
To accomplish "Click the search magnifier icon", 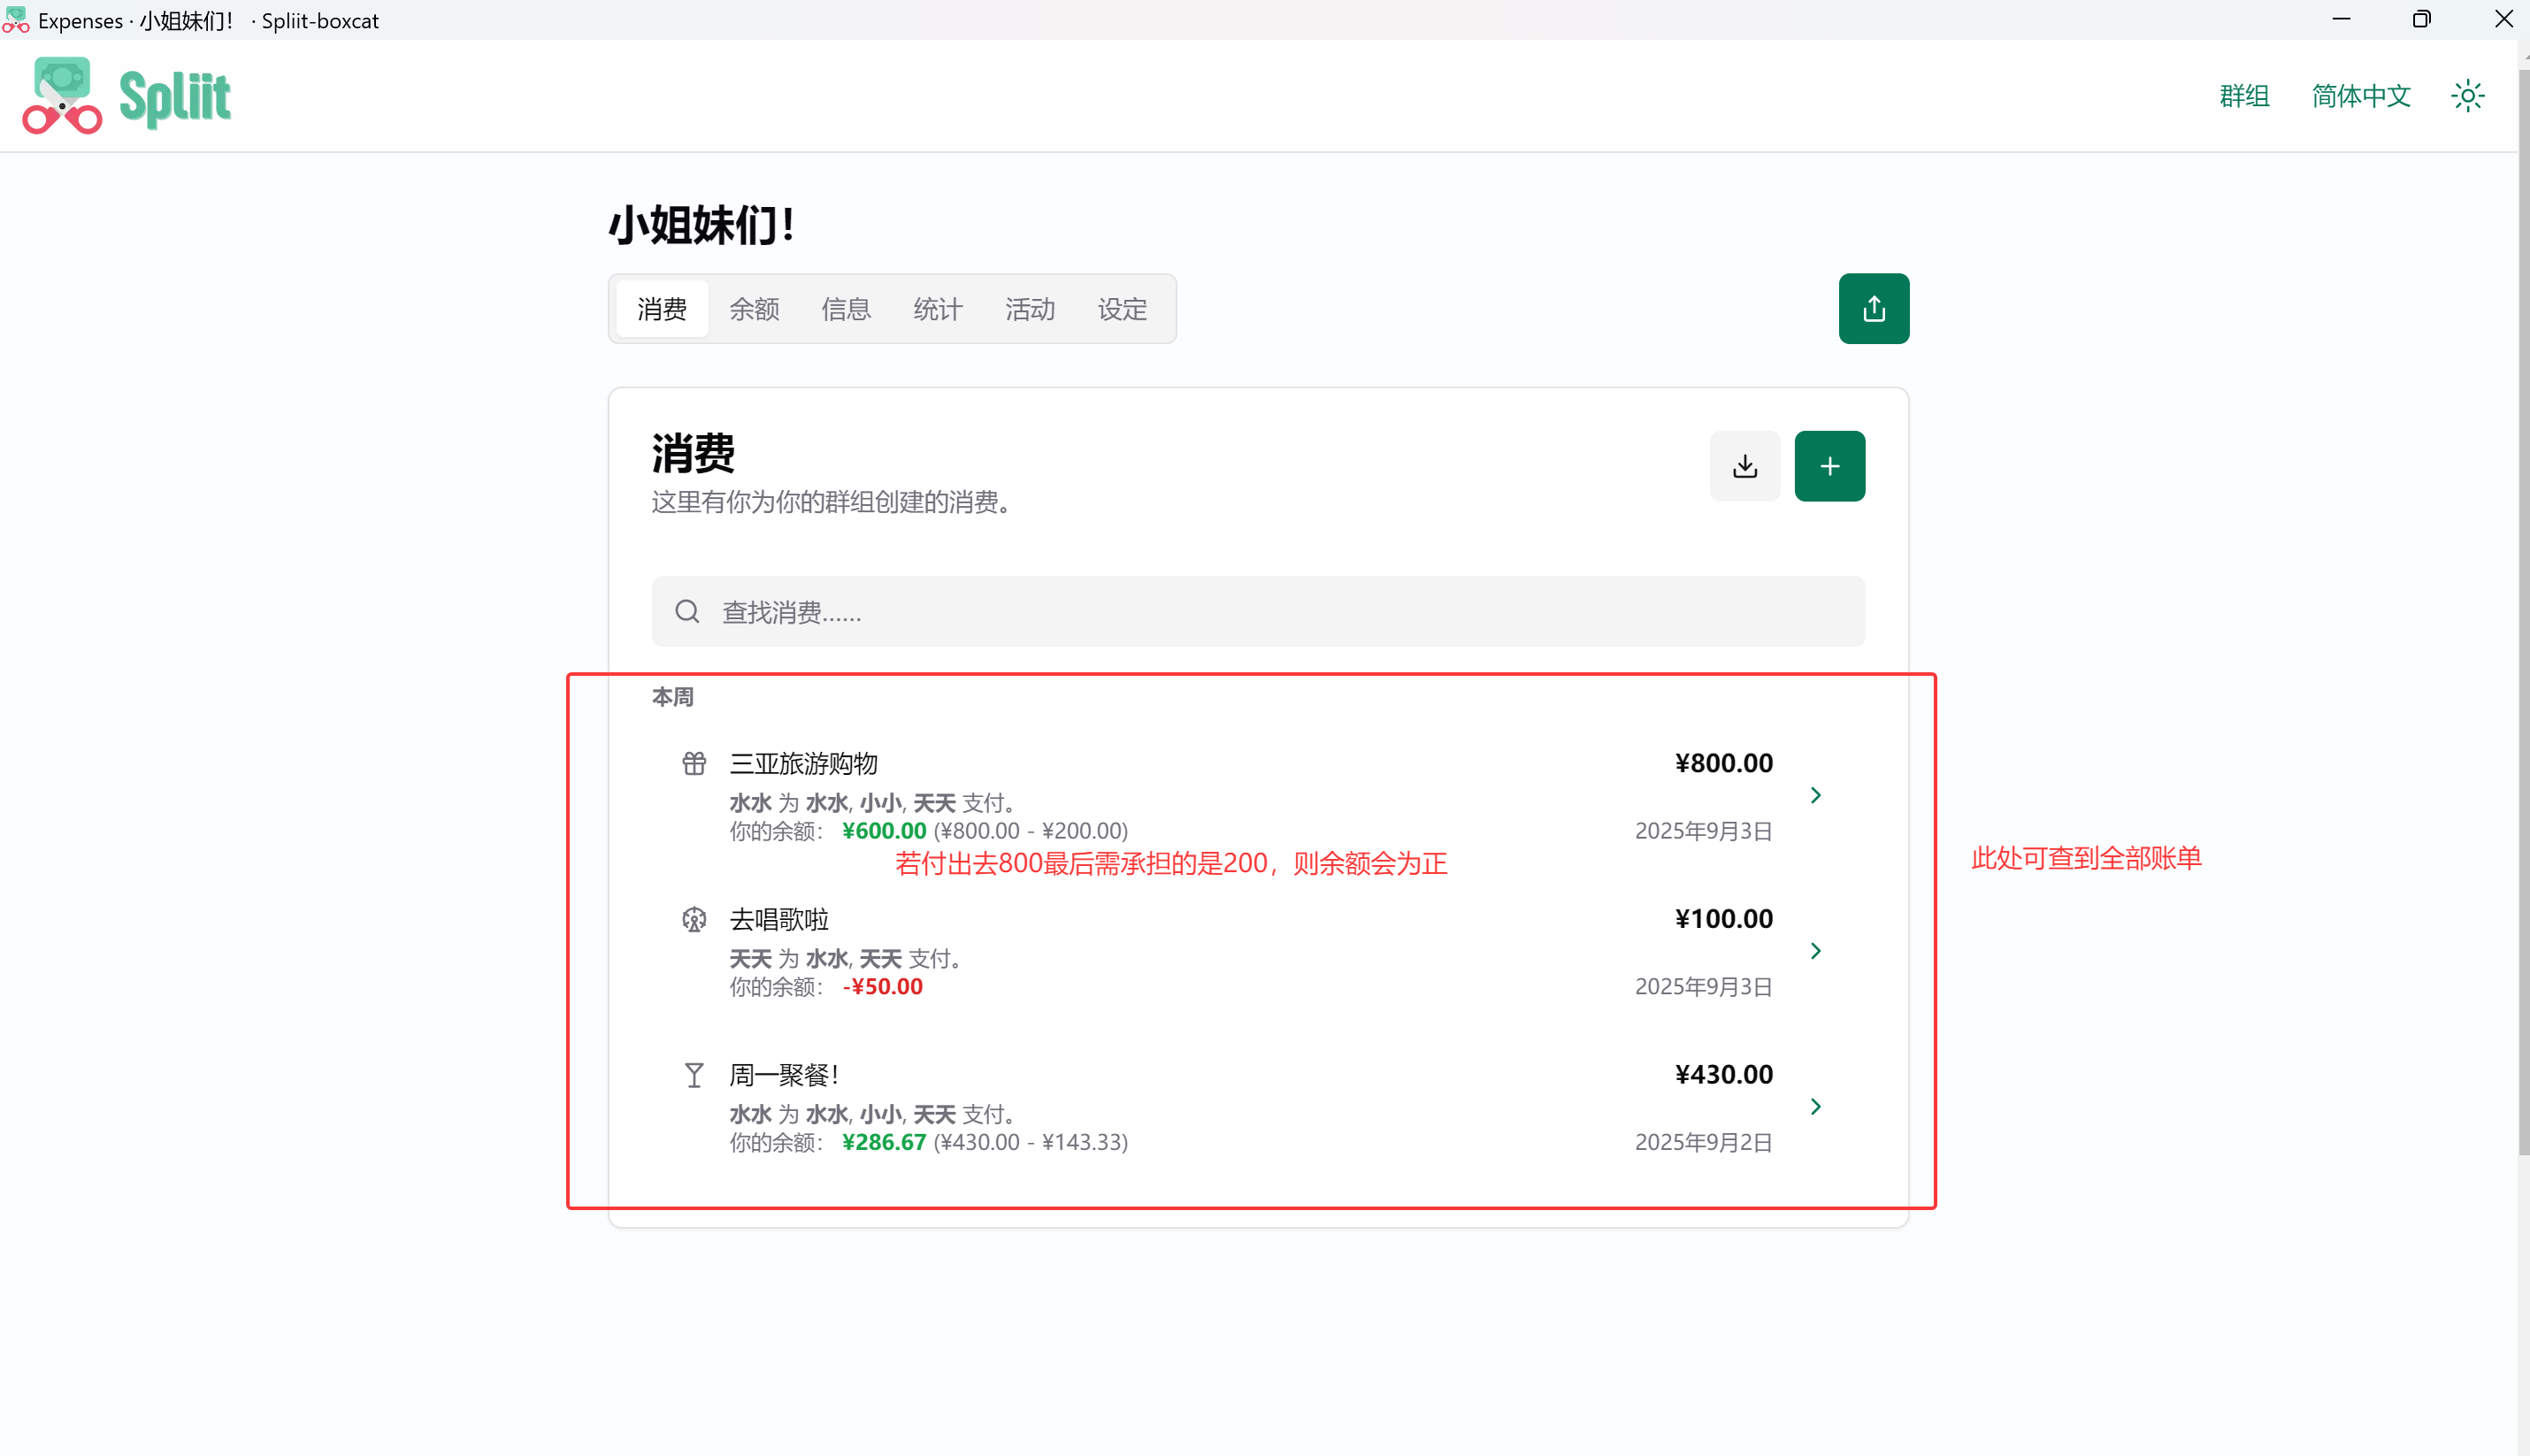I will 687,611.
